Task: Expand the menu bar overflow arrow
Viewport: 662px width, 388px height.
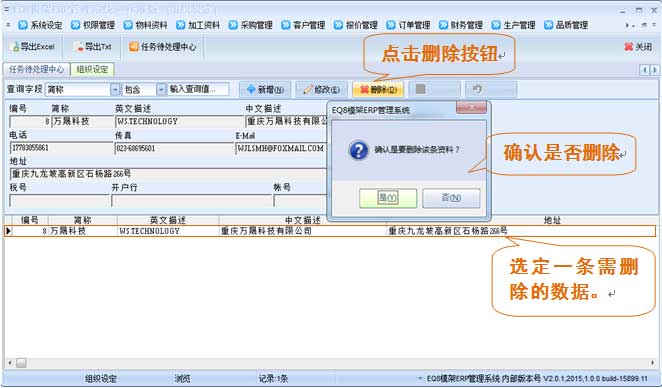Action: 627,25
